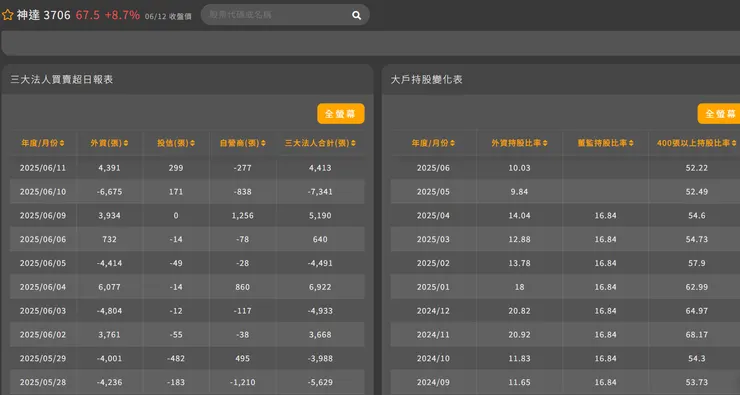Viewport: 740px width, 395px height.
Task: Click the favorite star icon beside 神達
Action: 8,15
